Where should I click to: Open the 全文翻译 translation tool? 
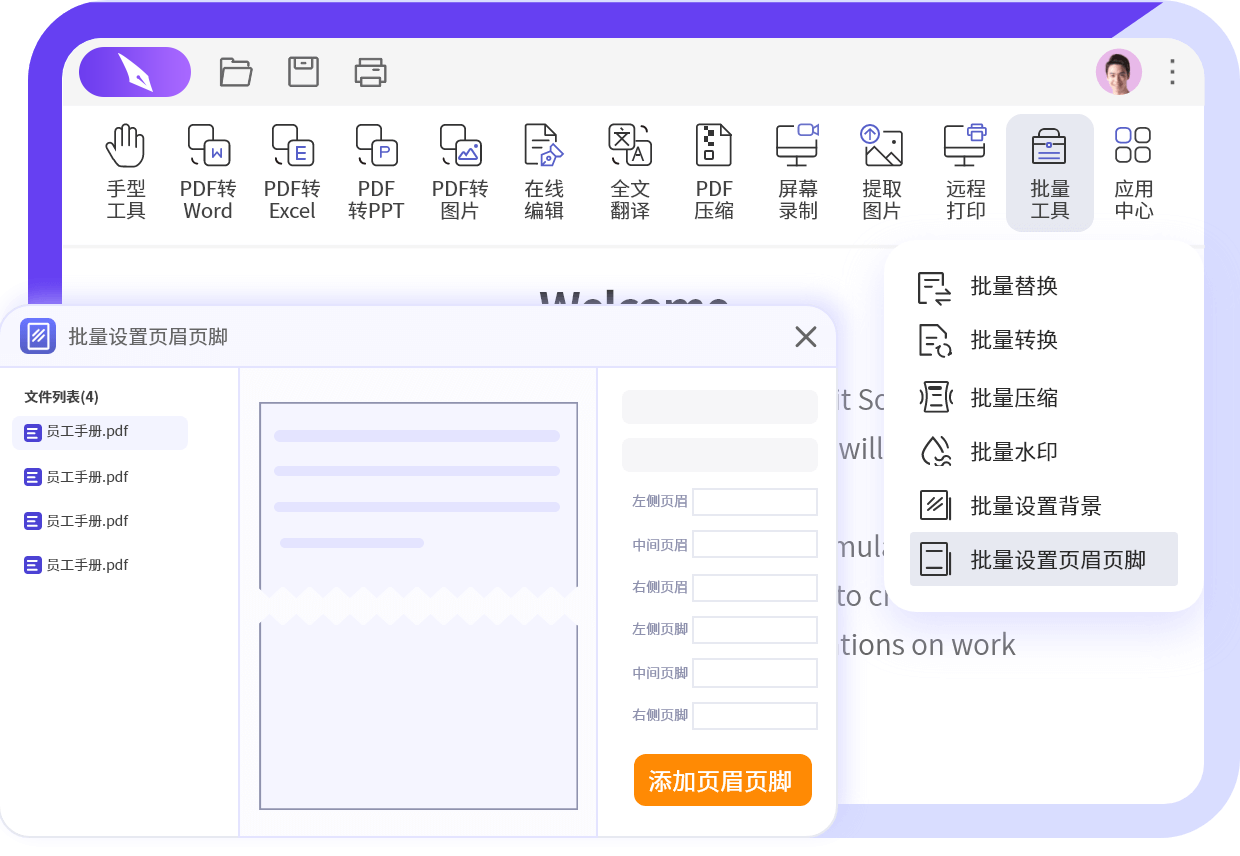point(630,172)
